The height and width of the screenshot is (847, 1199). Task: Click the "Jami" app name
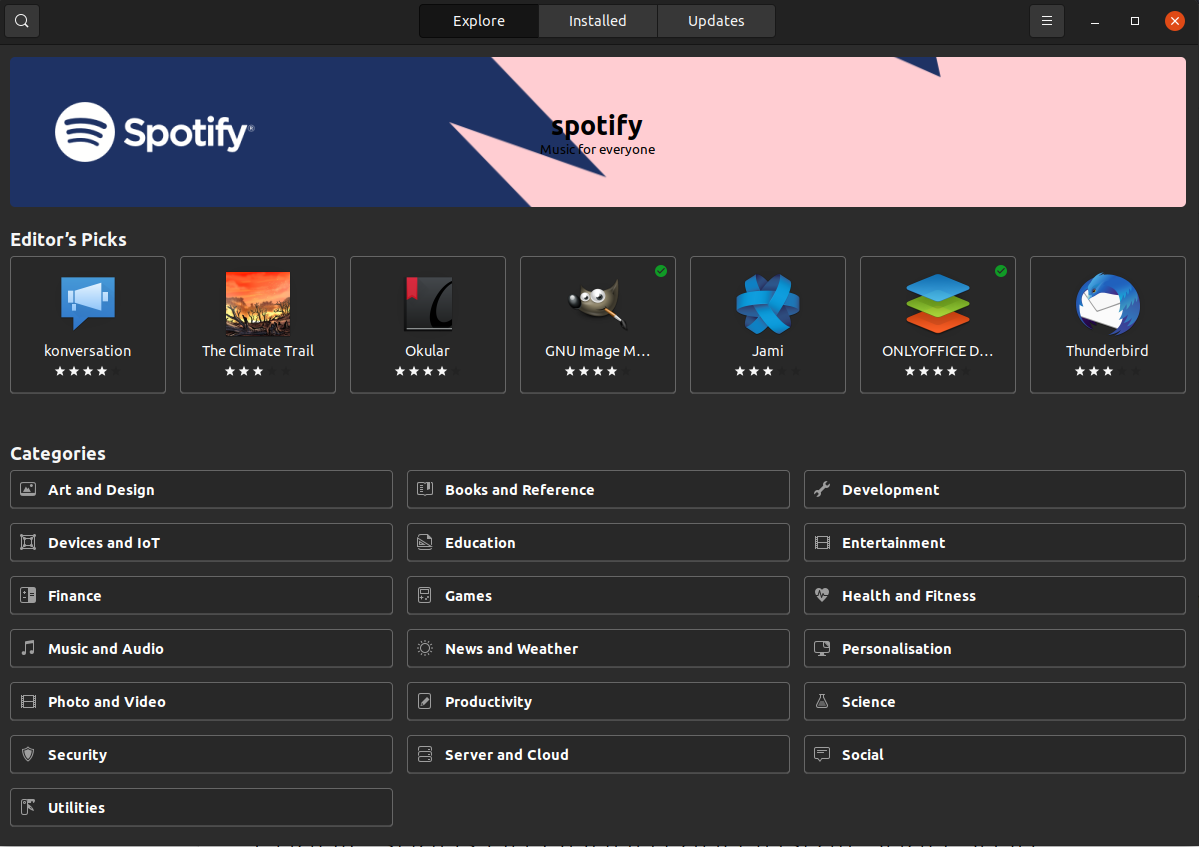768,351
